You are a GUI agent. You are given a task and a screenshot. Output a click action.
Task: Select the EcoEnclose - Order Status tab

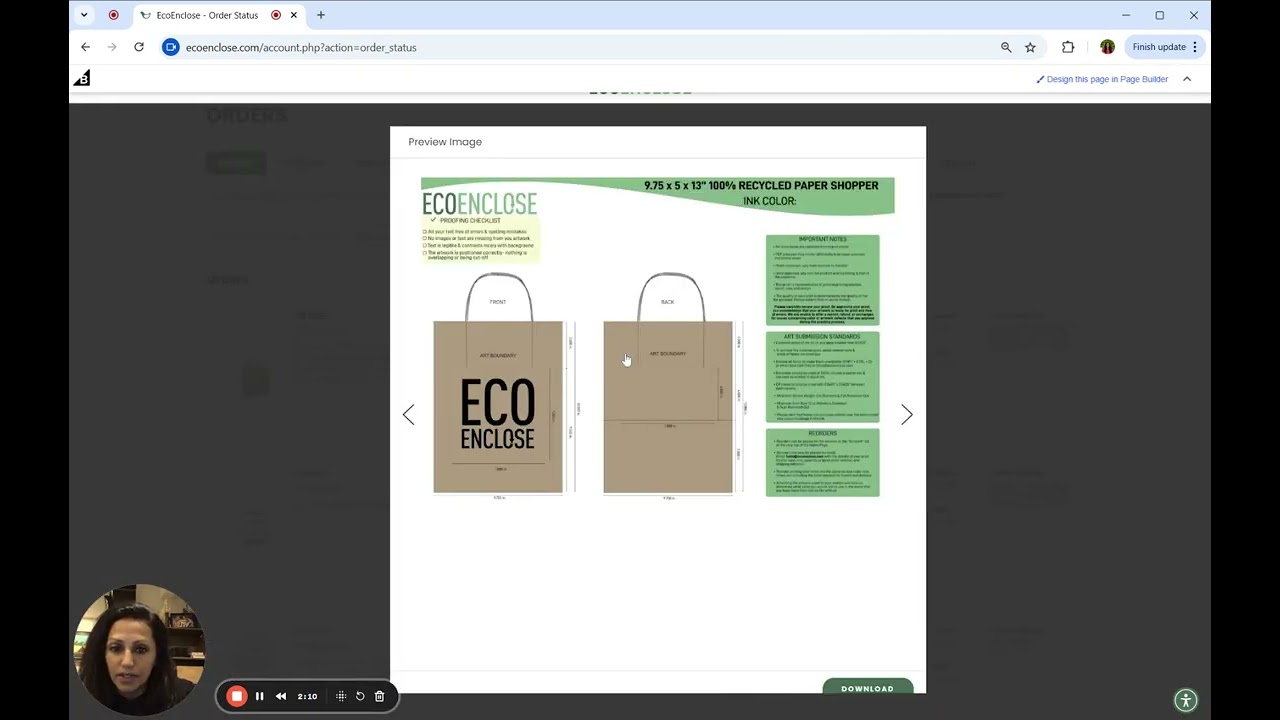coord(207,15)
